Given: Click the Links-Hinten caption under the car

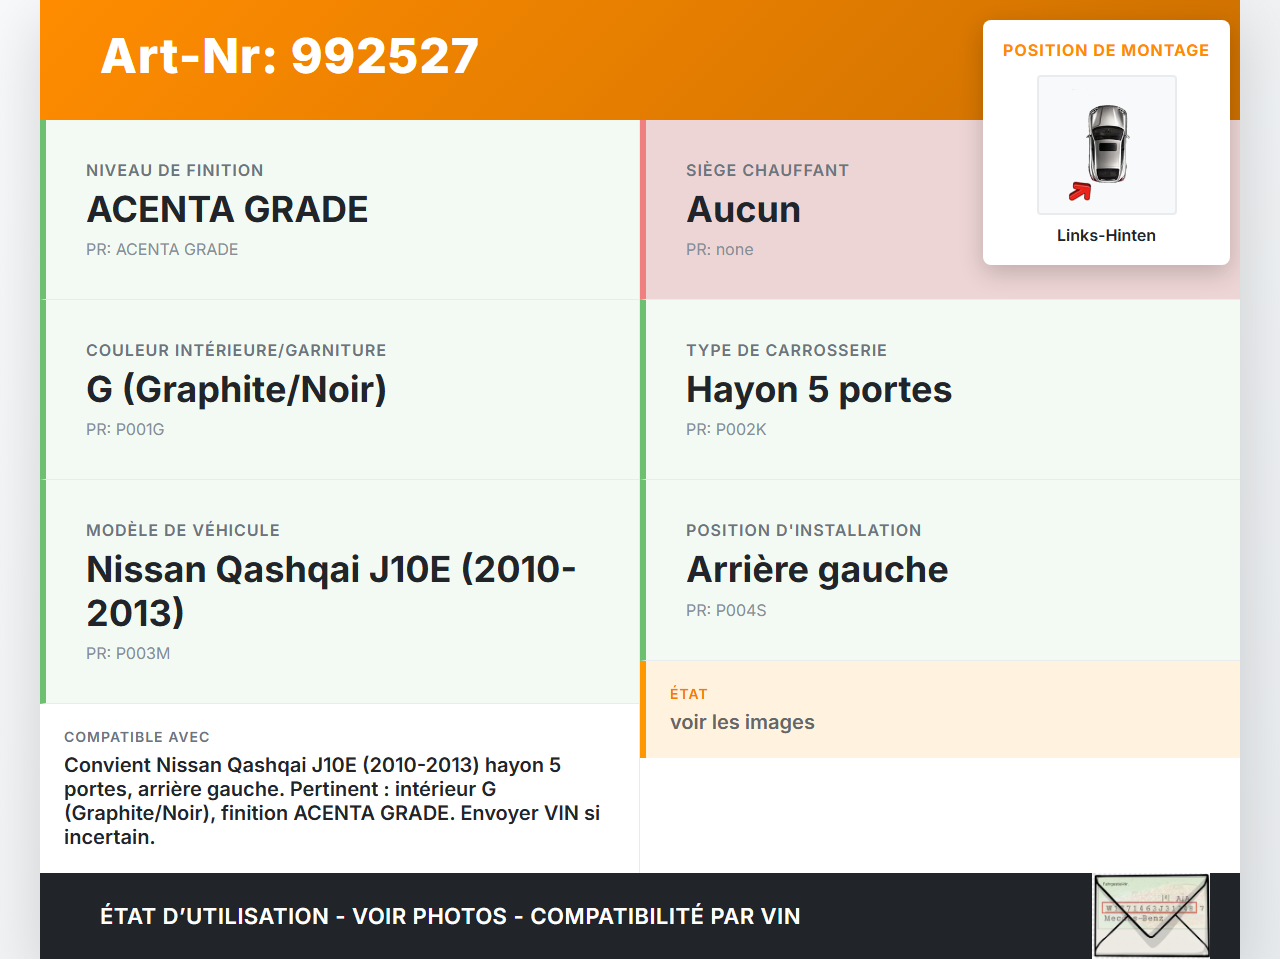Looking at the screenshot, I should click(x=1106, y=235).
